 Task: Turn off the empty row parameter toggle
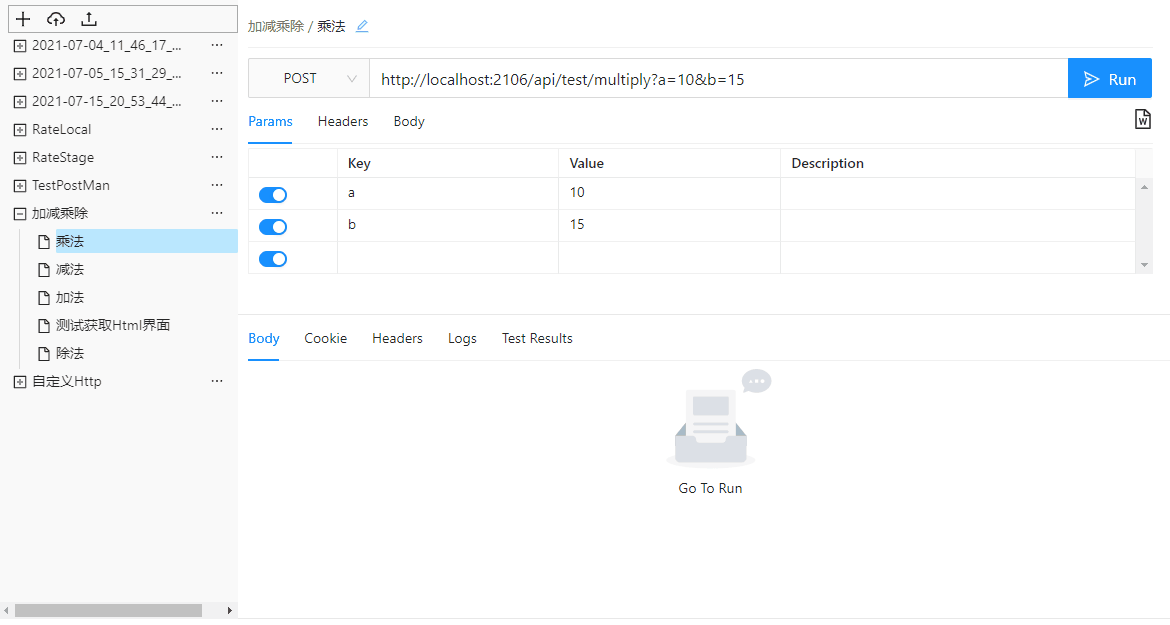pos(272,258)
